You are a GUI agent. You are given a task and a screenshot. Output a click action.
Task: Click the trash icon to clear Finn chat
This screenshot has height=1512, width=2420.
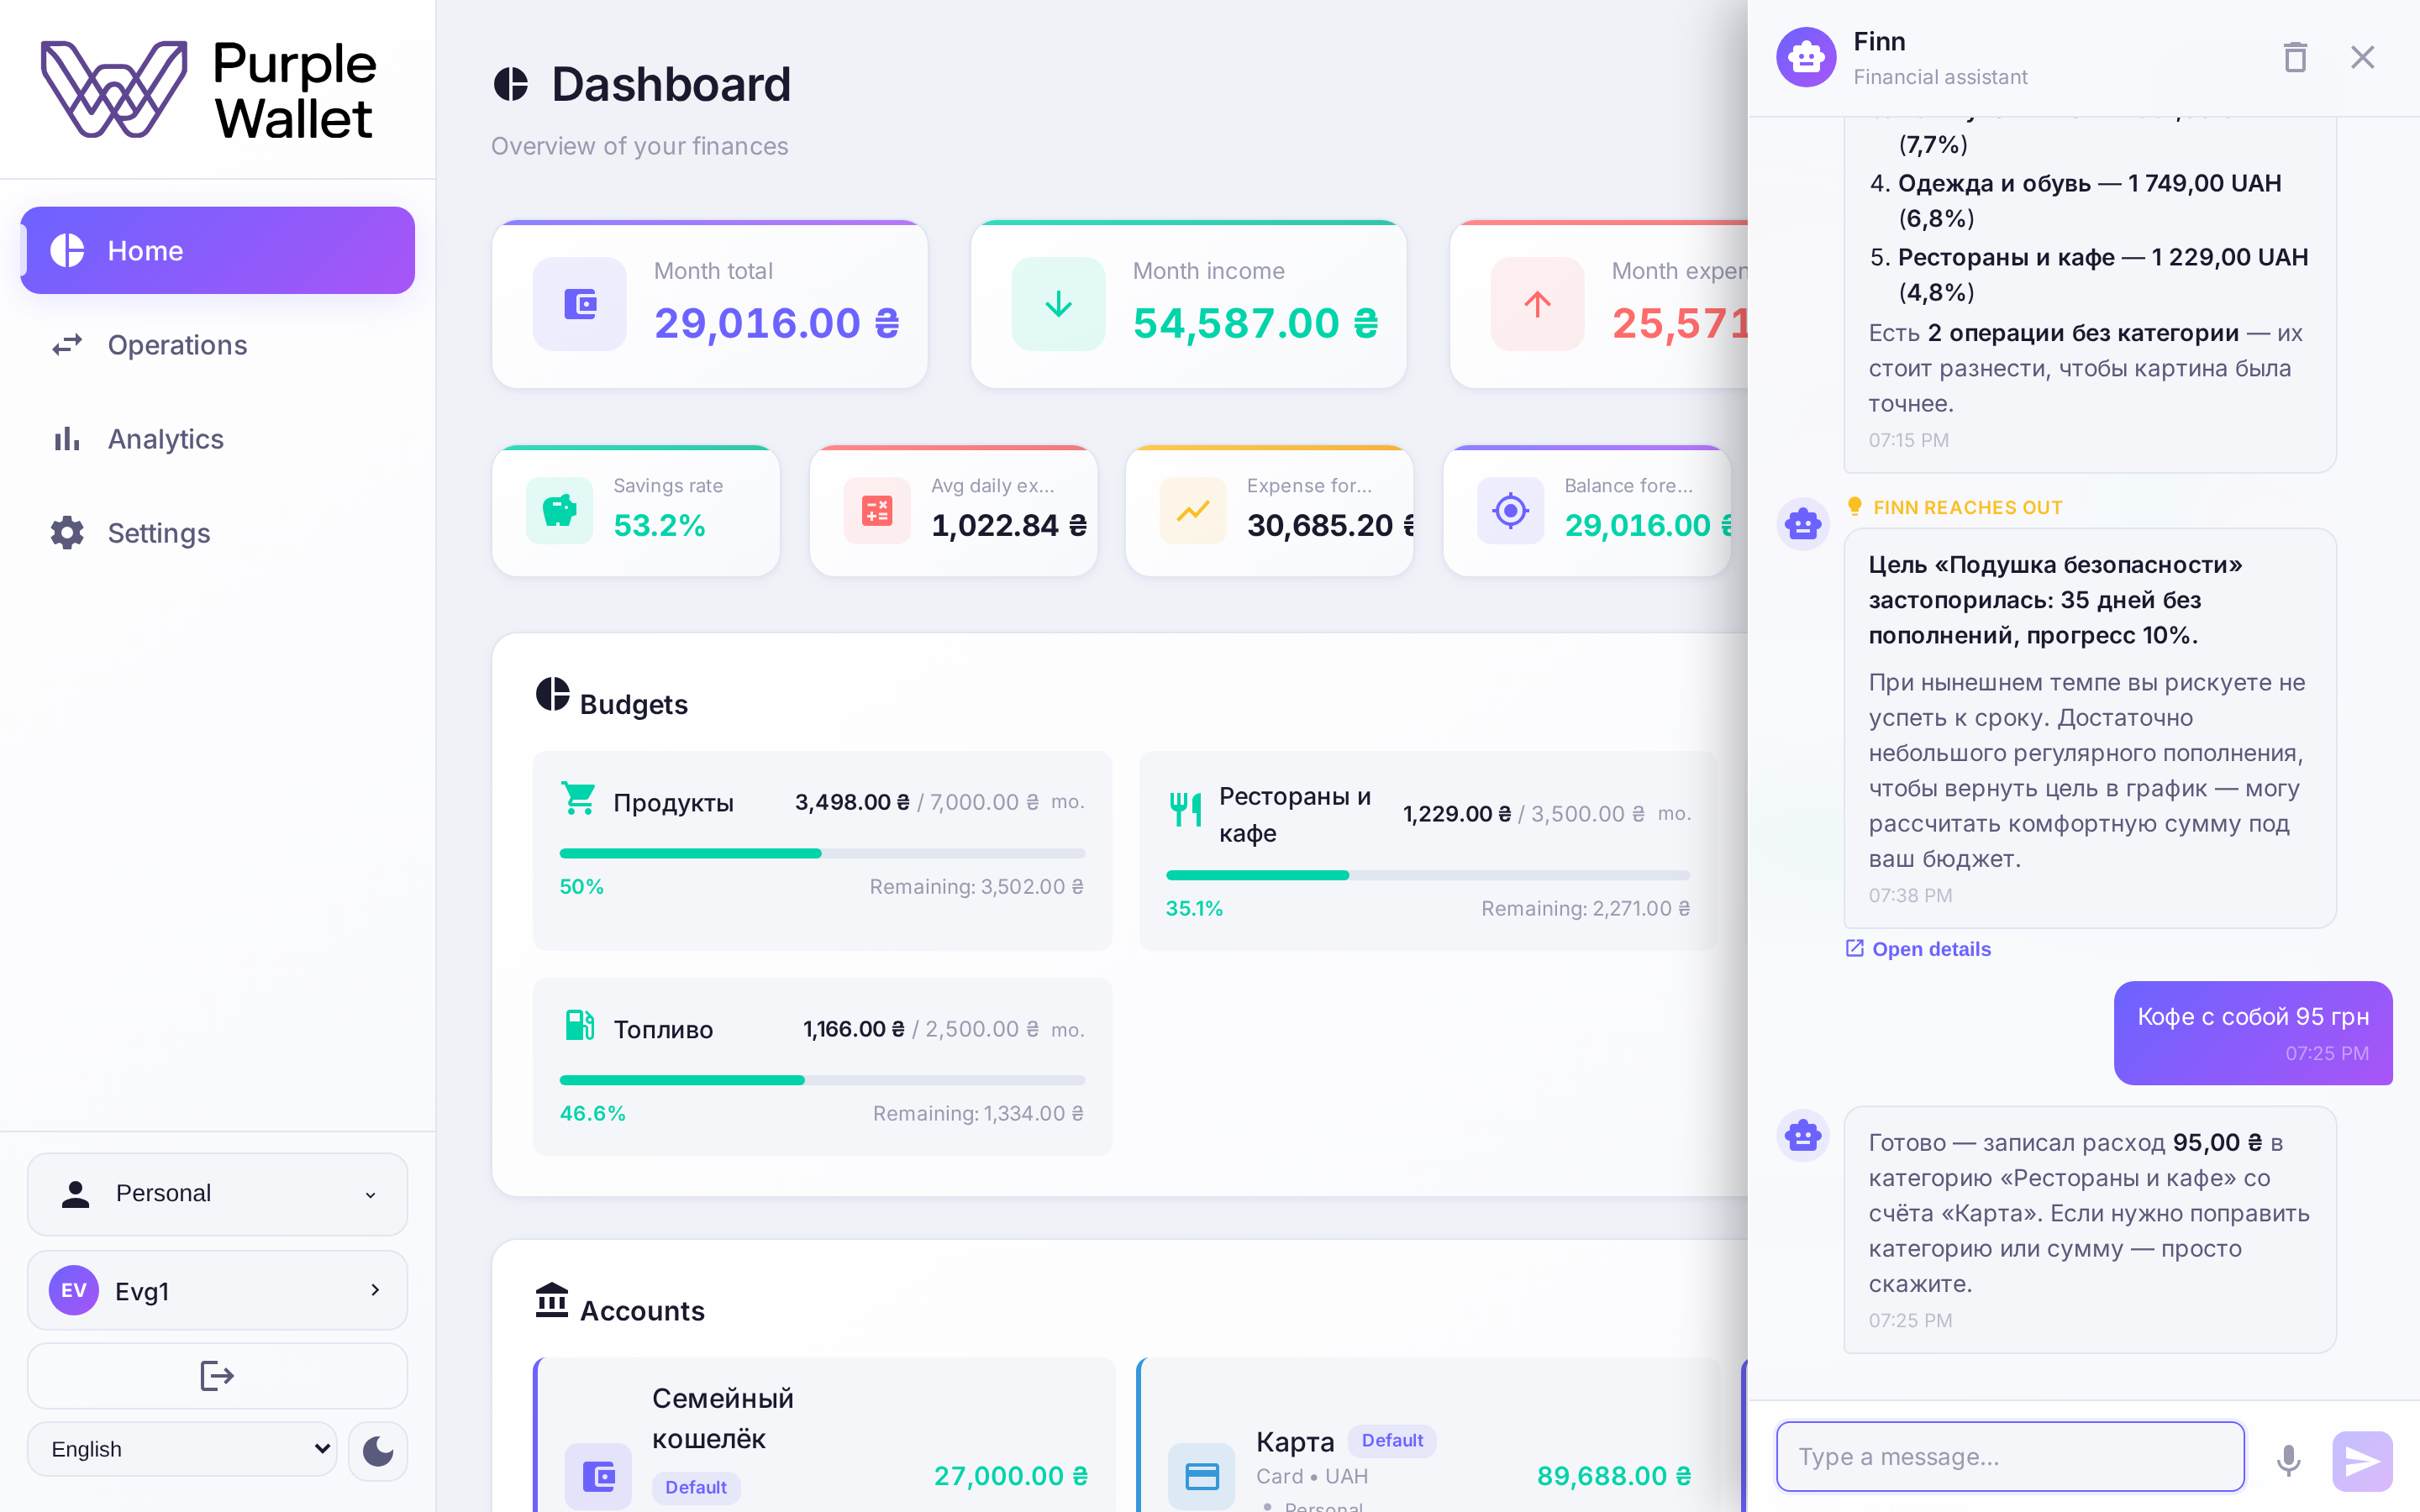[2295, 58]
